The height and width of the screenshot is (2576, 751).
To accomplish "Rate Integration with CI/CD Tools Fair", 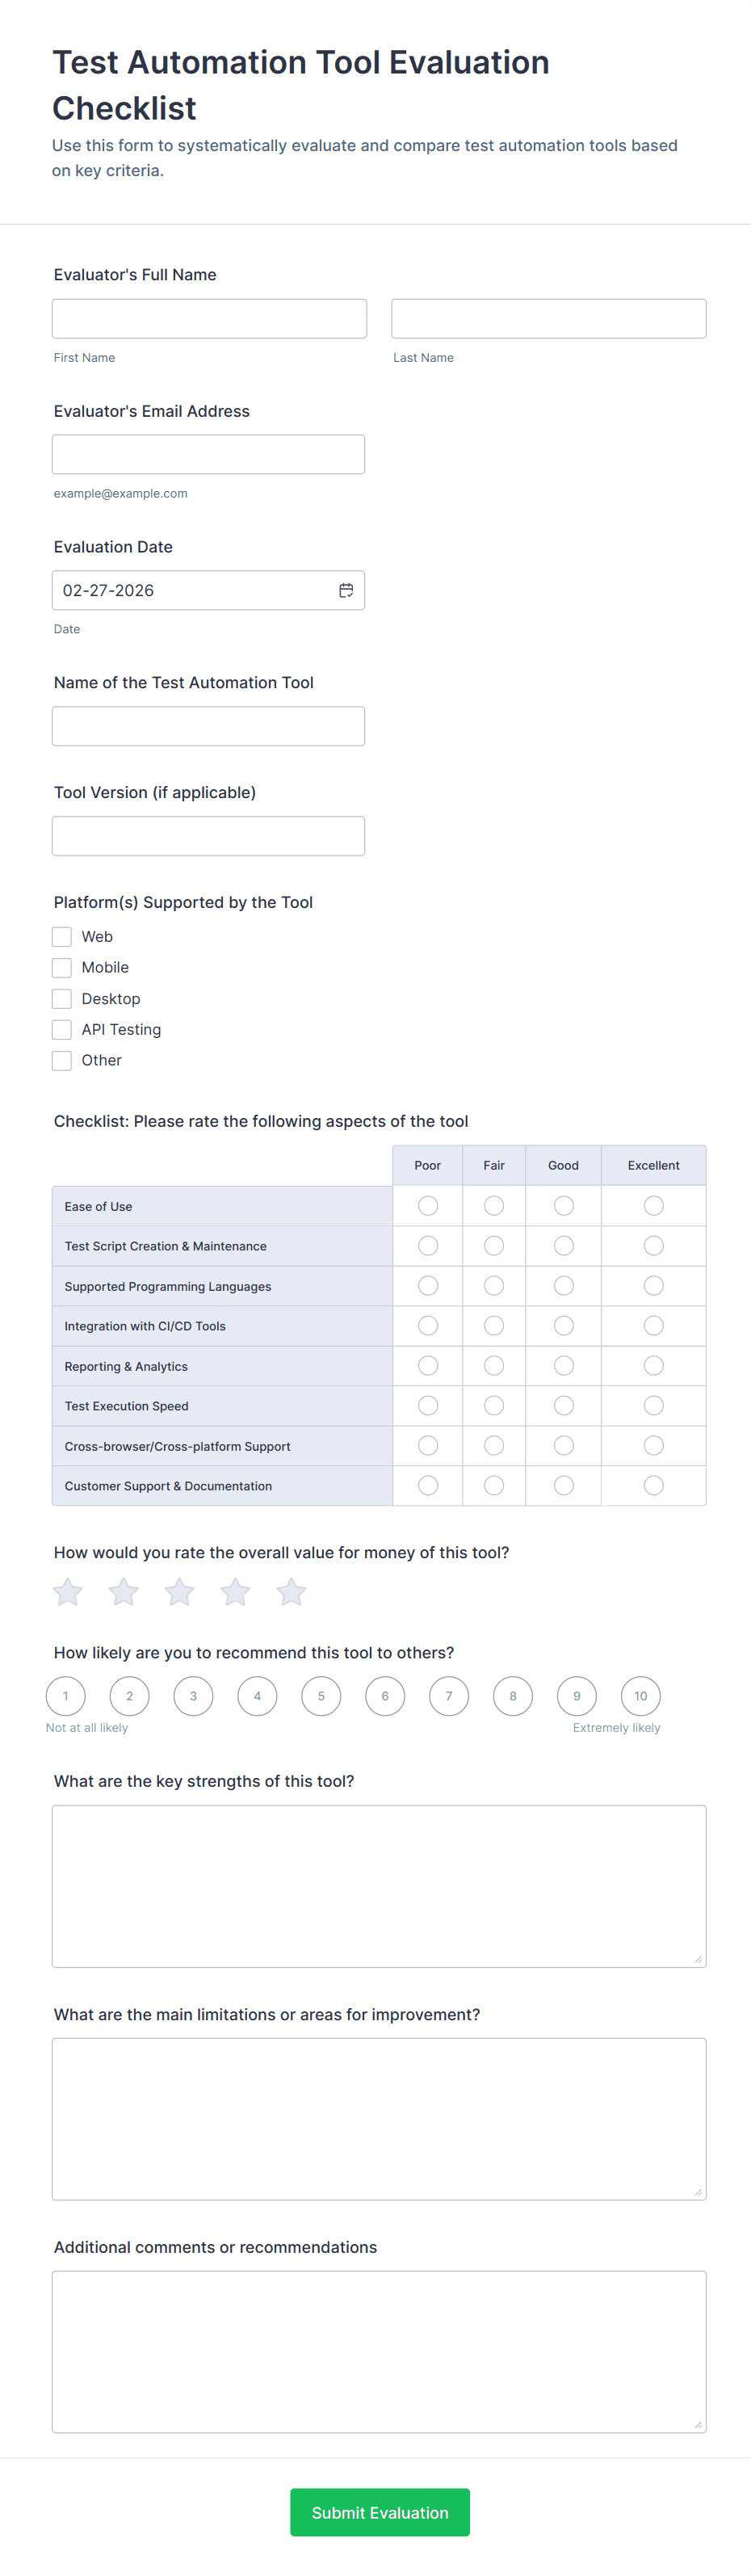I will tap(494, 1326).
